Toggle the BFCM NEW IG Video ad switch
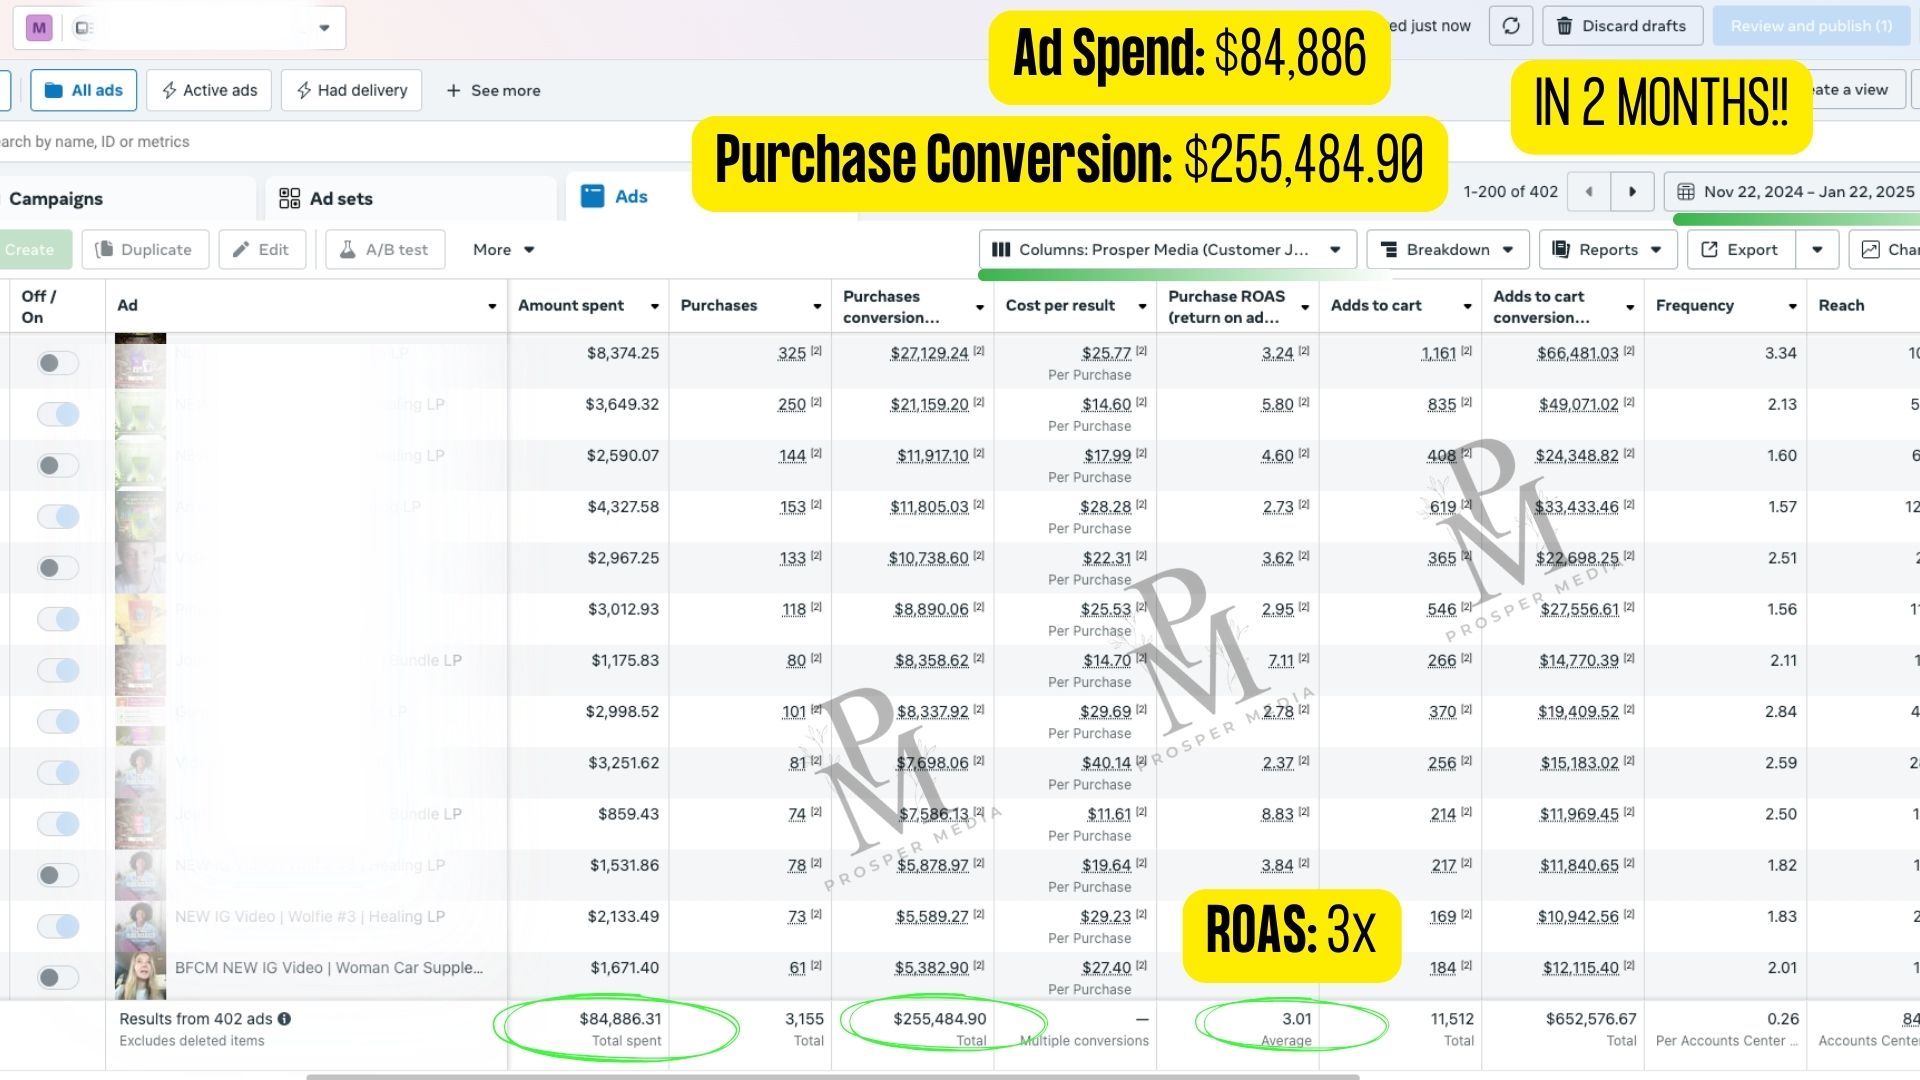Screen dimensions: 1920x1080 click(x=57, y=977)
